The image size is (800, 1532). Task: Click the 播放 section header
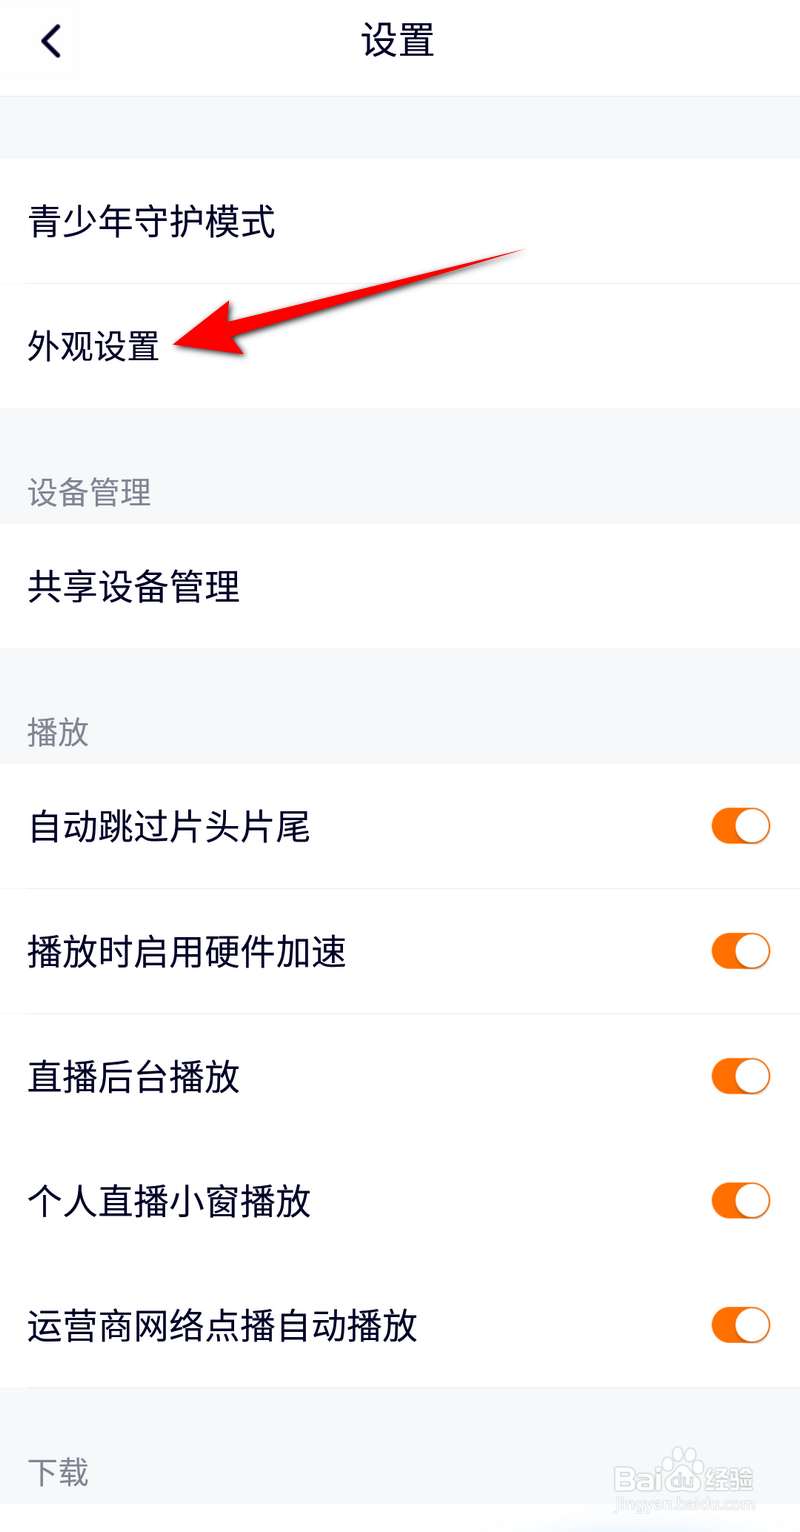coord(58,732)
